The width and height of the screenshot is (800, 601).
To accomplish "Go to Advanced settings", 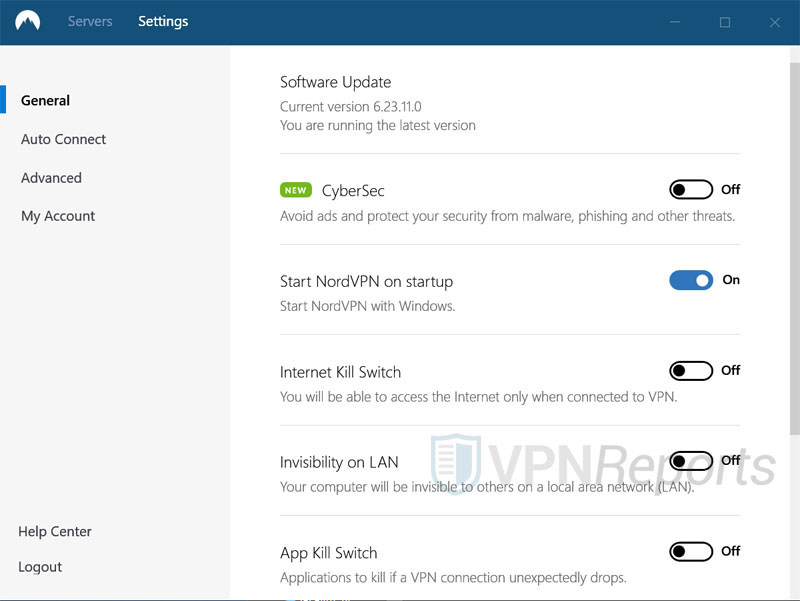I will (51, 178).
